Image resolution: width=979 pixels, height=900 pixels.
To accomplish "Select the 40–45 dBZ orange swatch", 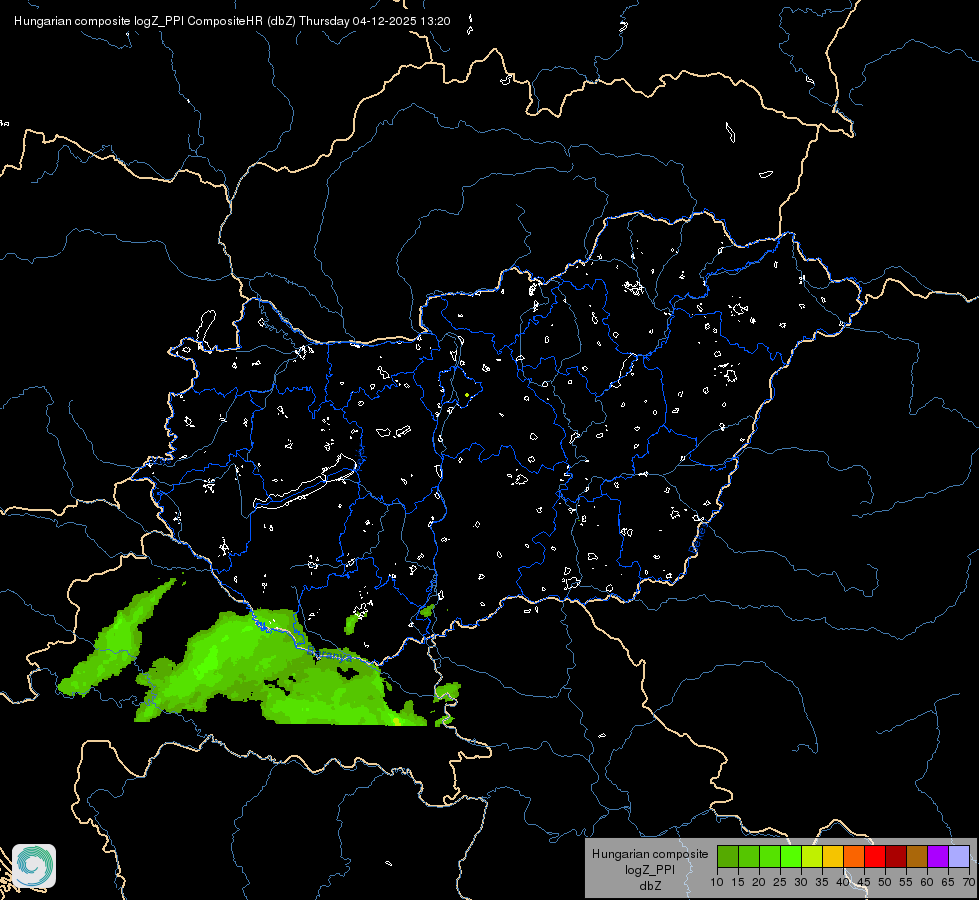I will pyautogui.click(x=854, y=856).
